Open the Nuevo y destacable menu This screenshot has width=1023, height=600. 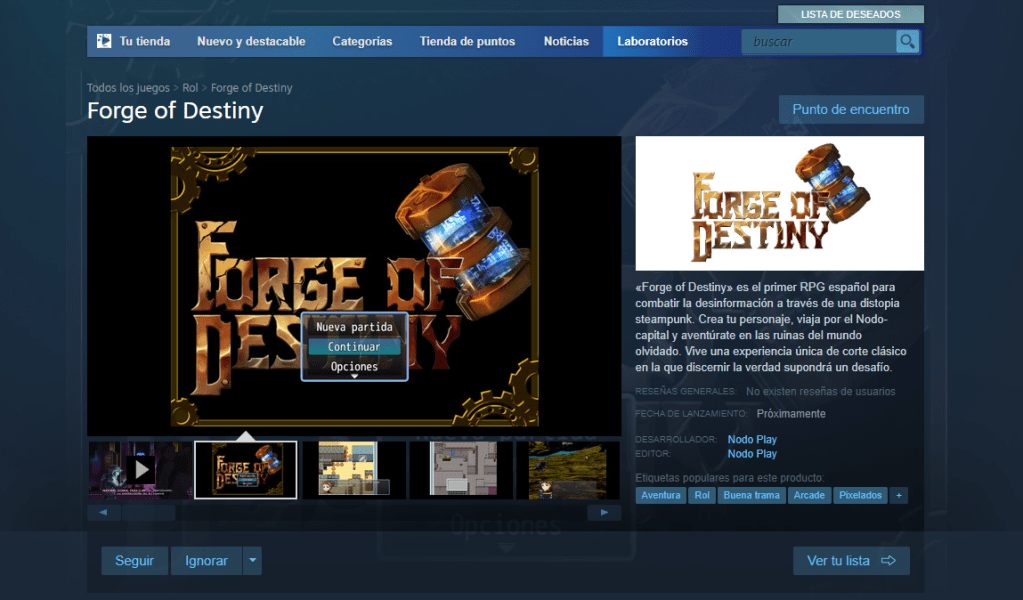coord(251,41)
